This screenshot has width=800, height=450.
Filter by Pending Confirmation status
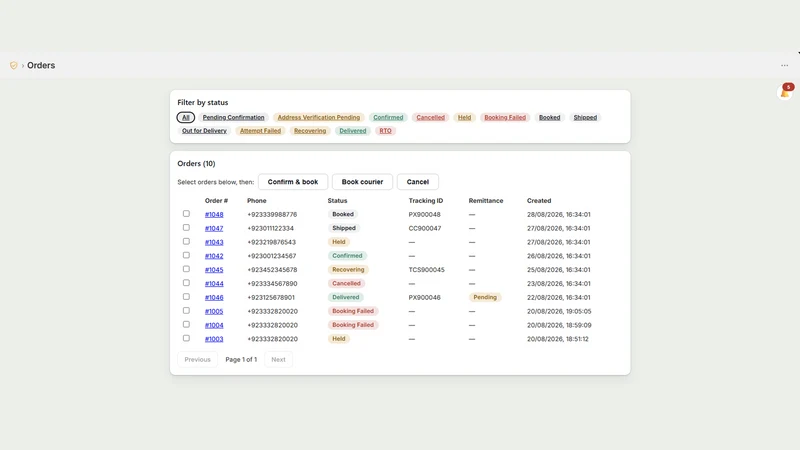233,117
